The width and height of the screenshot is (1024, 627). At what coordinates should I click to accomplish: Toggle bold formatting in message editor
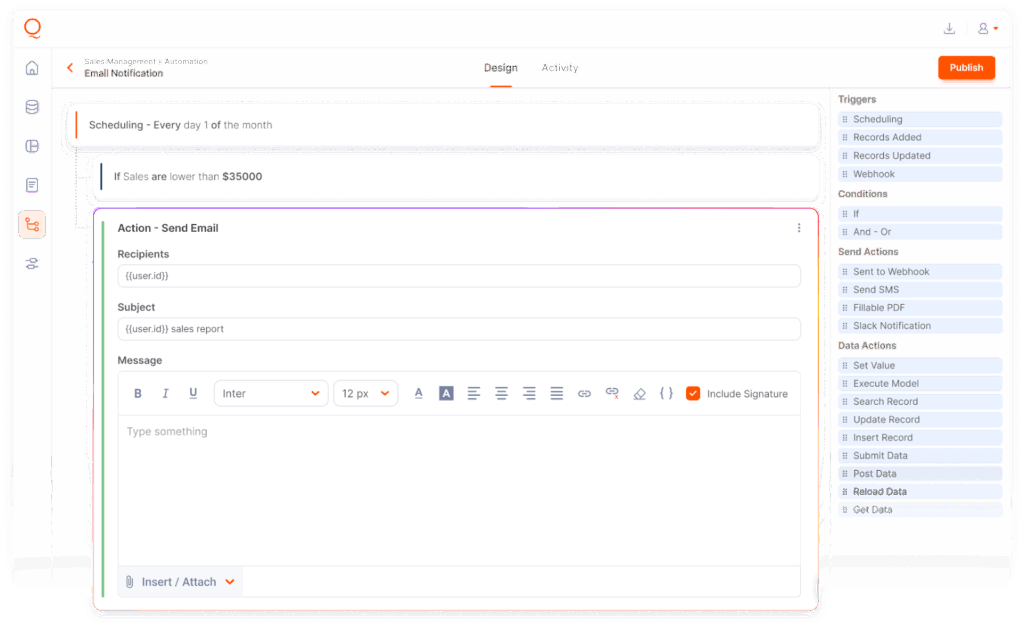[138, 394]
